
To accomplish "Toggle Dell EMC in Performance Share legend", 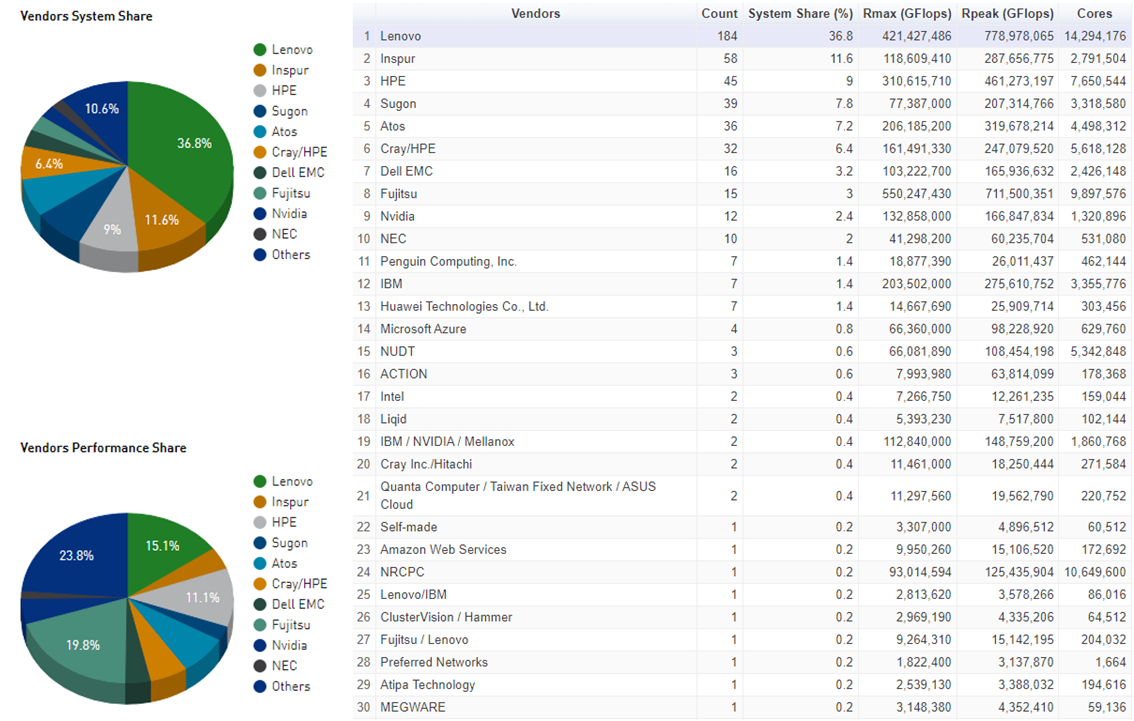I will pyautogui.click(x=289, y=605).
